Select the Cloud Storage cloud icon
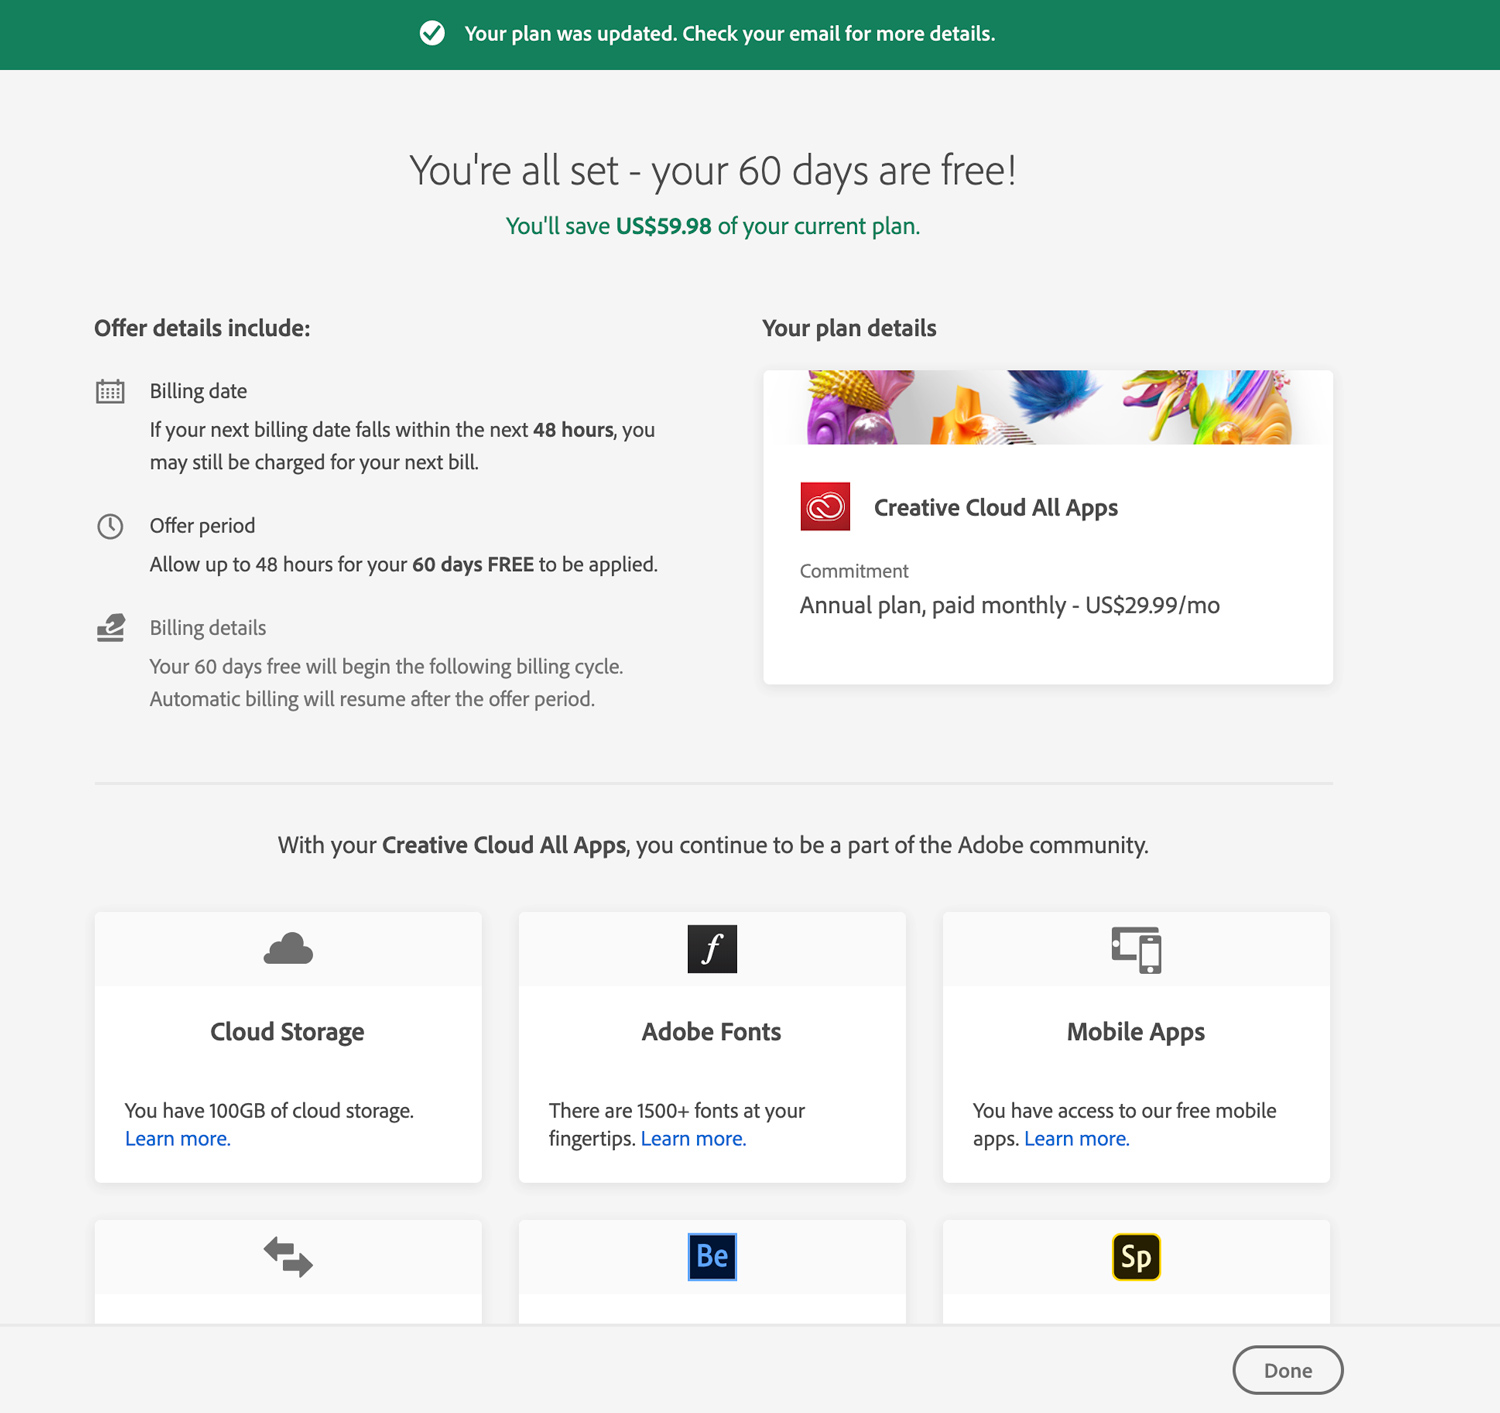This screenshot has width=1500, height=1413. click(287, 949)
